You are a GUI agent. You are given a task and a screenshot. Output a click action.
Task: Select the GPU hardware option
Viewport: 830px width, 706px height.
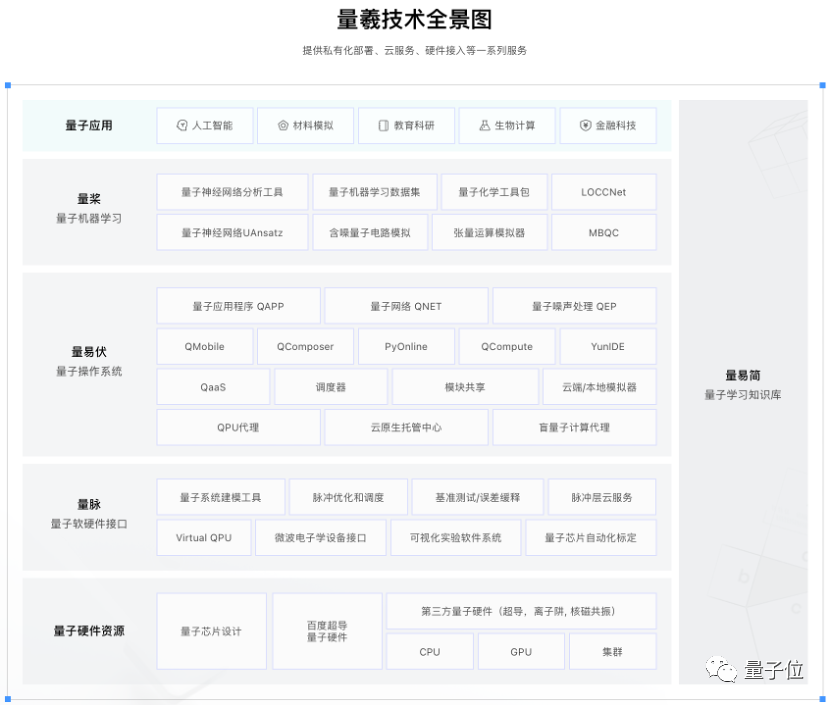point(520,651)
